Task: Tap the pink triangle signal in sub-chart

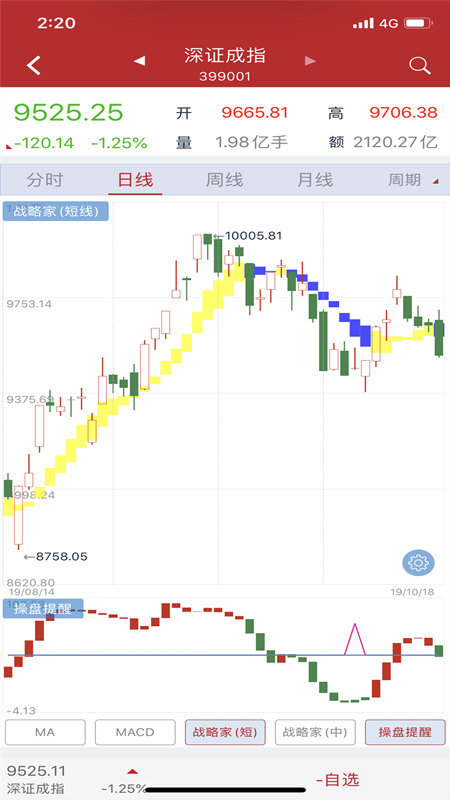Action: coord(355,639)
